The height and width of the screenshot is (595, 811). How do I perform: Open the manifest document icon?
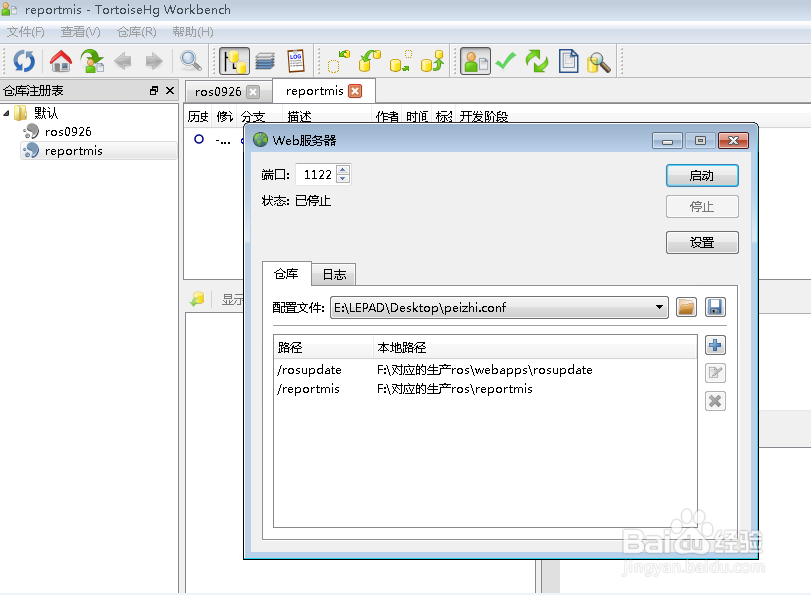click(x=568, y=61)
